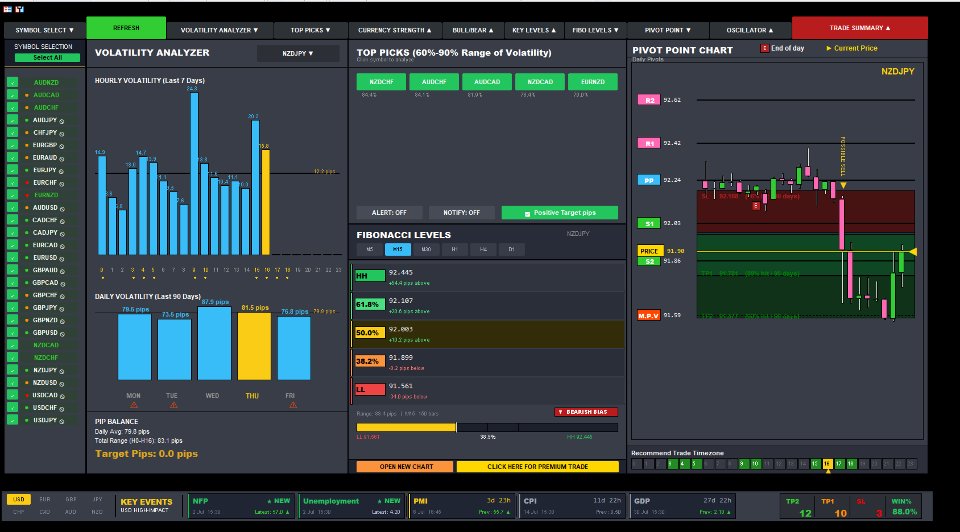The height and width of the screenshot is (532, 960).
Task: Uncheck the NZDCHF symbol checkbox
Action: 12,358
